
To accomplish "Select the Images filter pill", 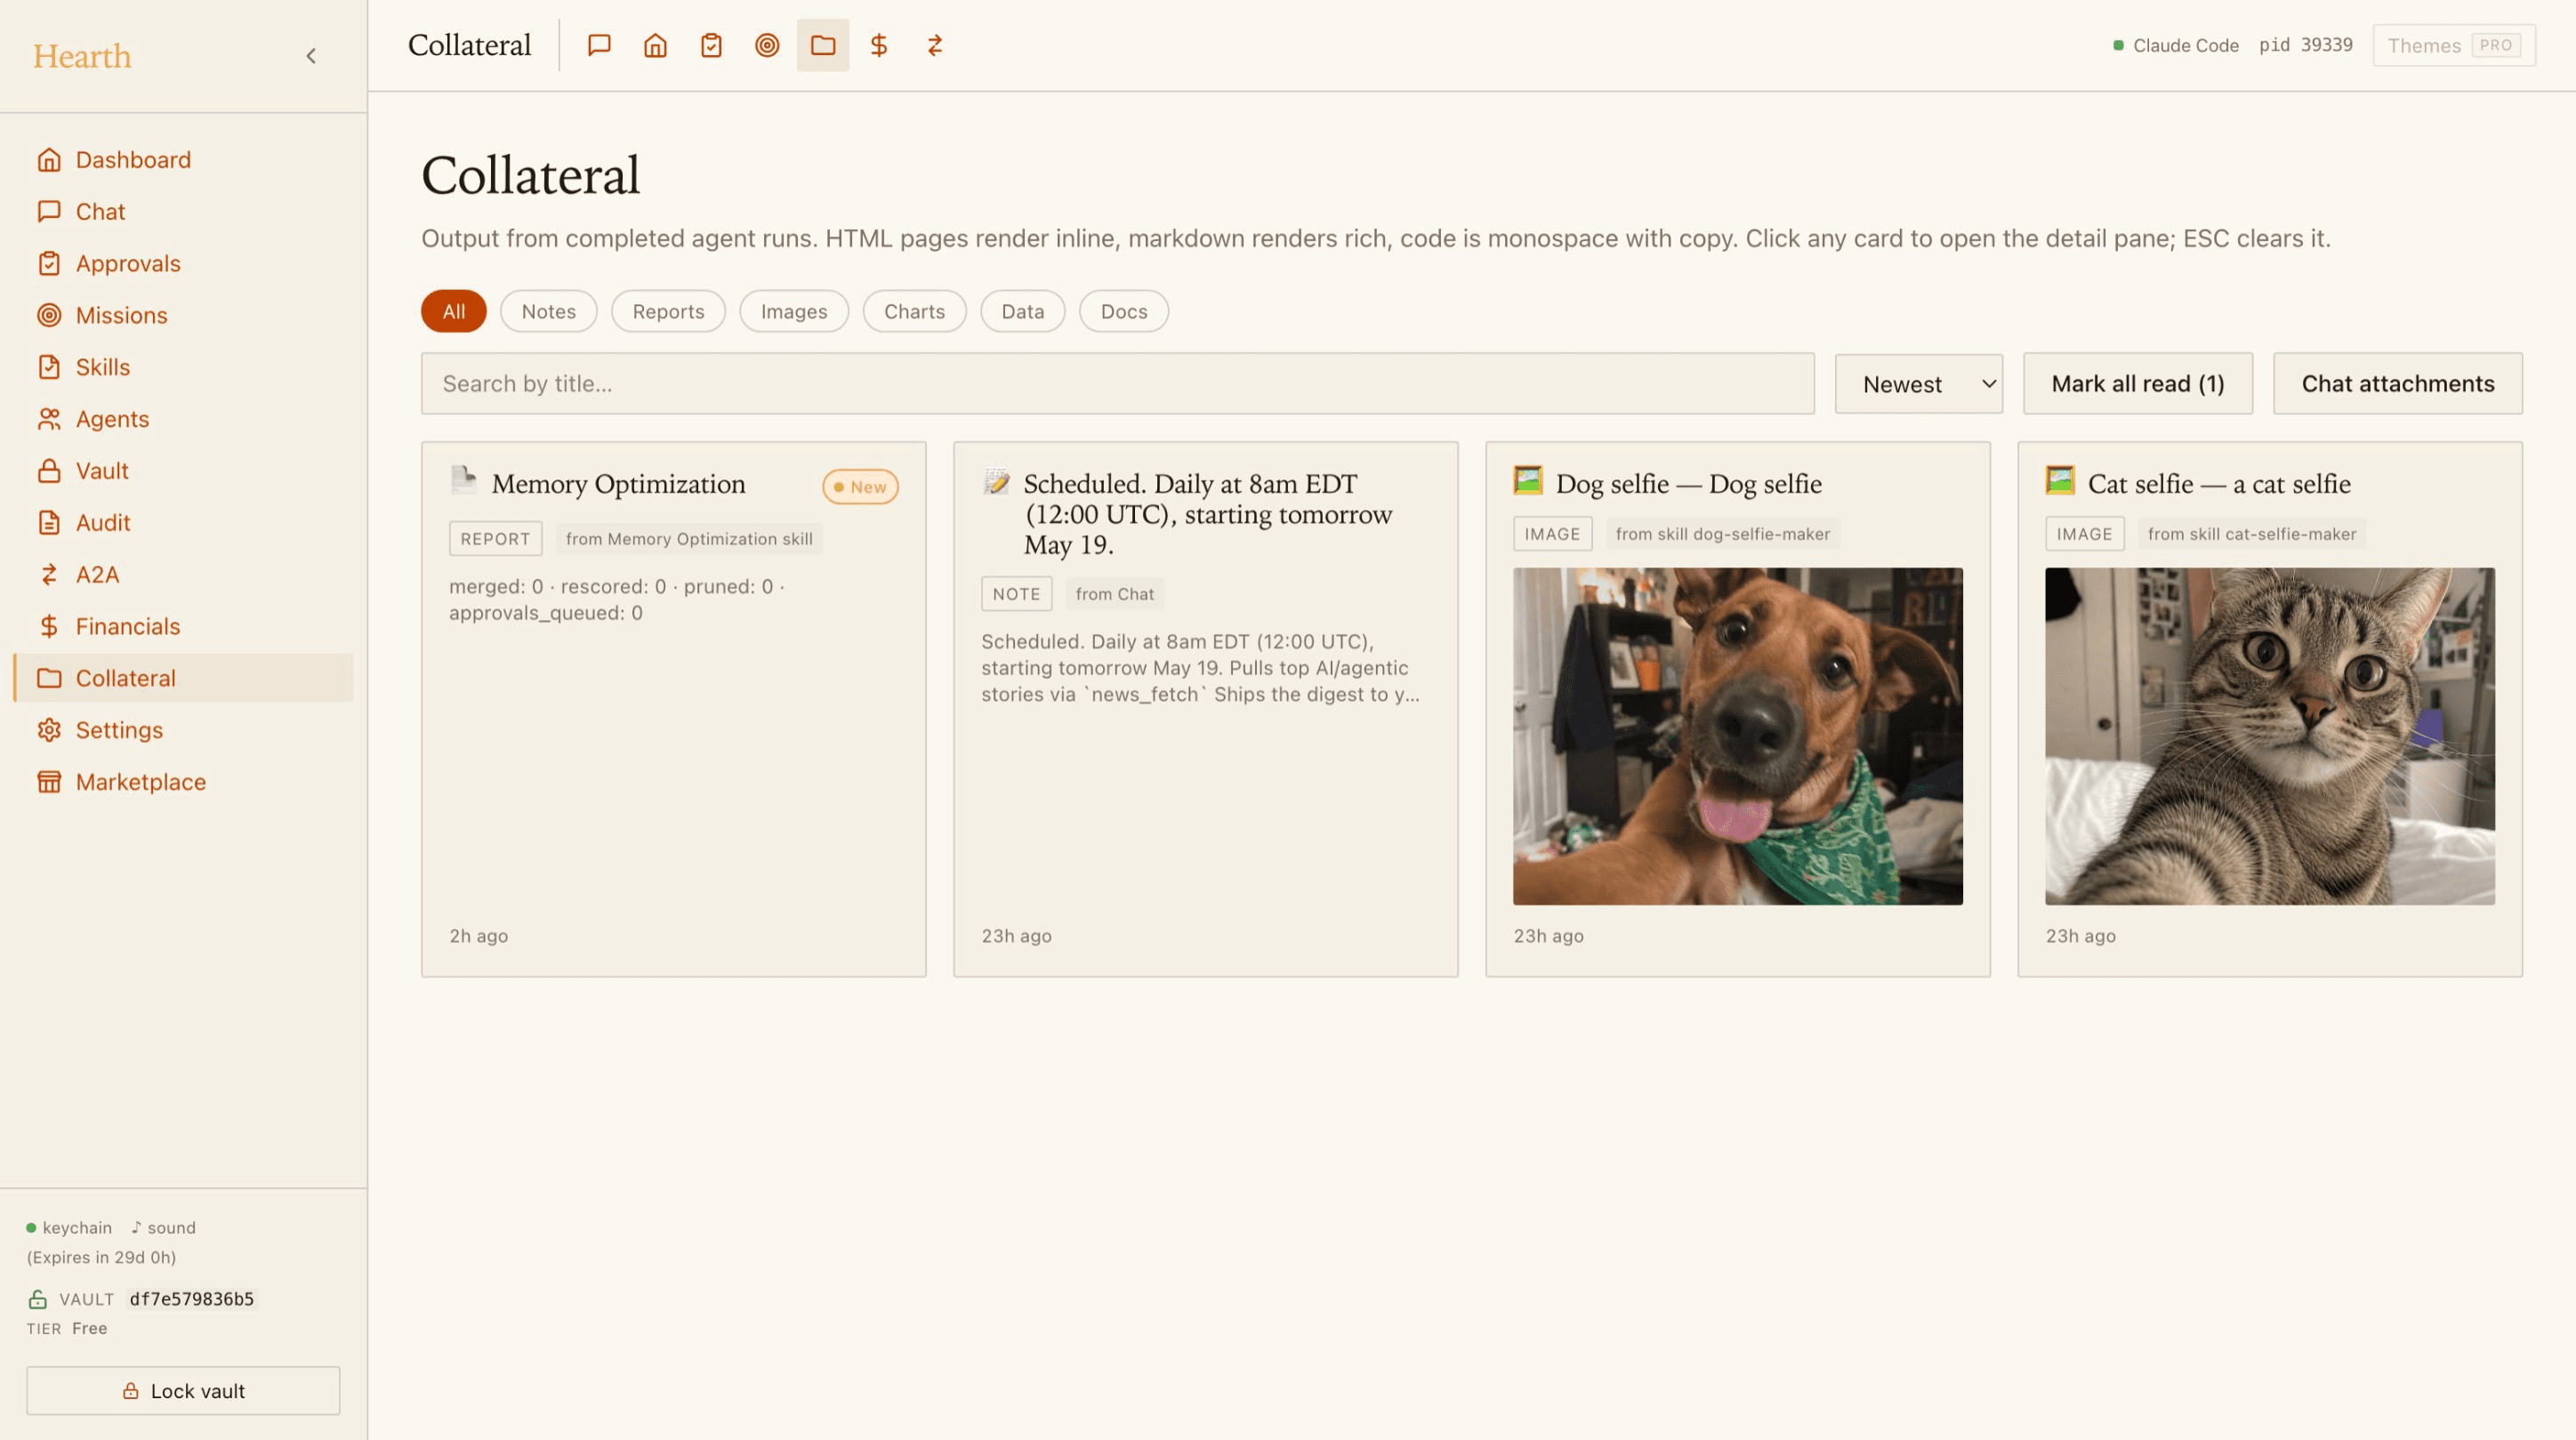I will tap(794, 311).
